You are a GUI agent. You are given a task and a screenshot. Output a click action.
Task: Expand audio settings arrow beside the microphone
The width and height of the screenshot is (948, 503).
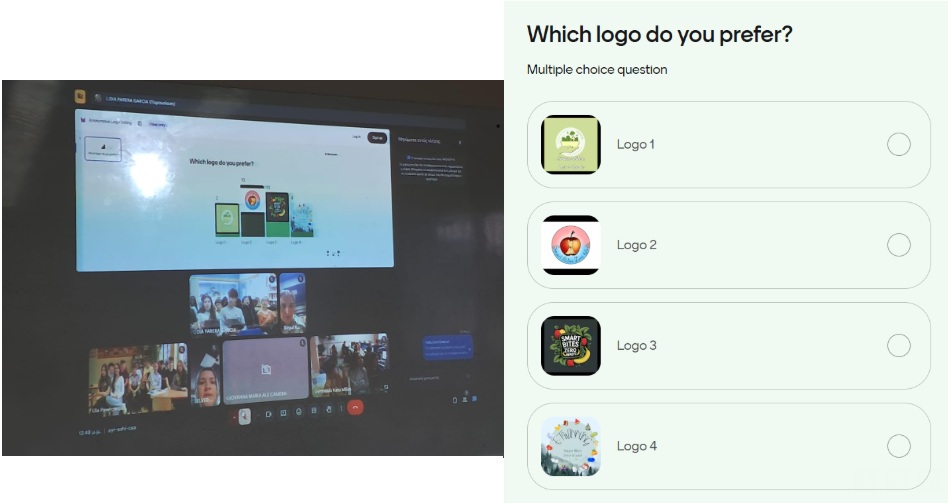(x=235, y=418)
